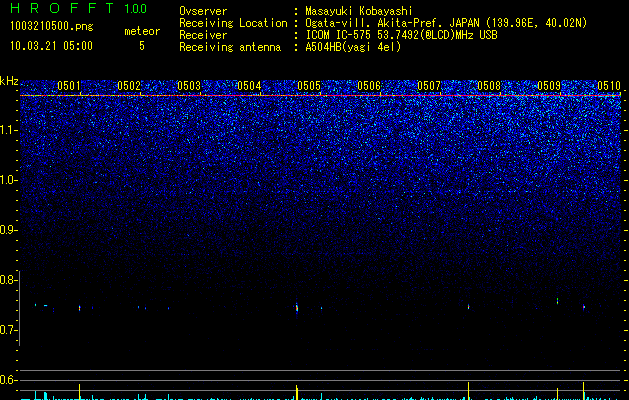The width and height of the screenshot is (629, 400).
Task: Select the file name 1003210500.png
Action: pos(52,27)
